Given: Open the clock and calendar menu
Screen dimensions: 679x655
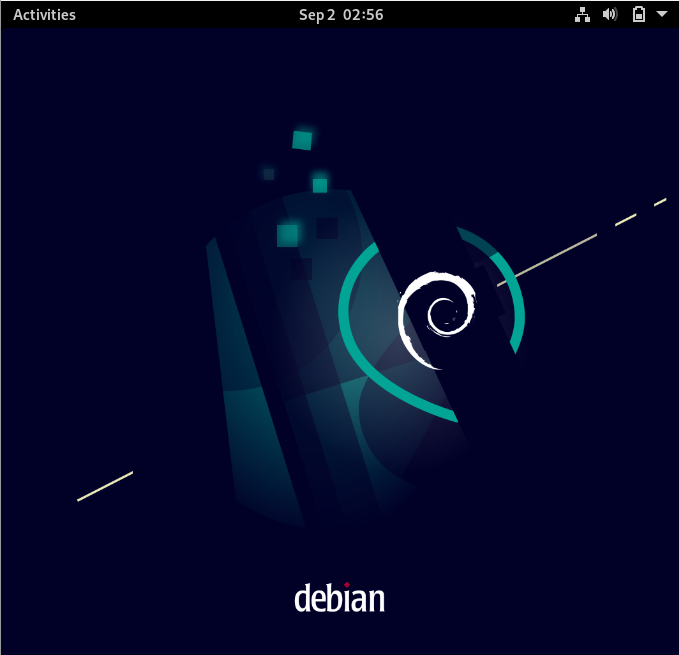Looking at the screenshot, I should 341,15.
